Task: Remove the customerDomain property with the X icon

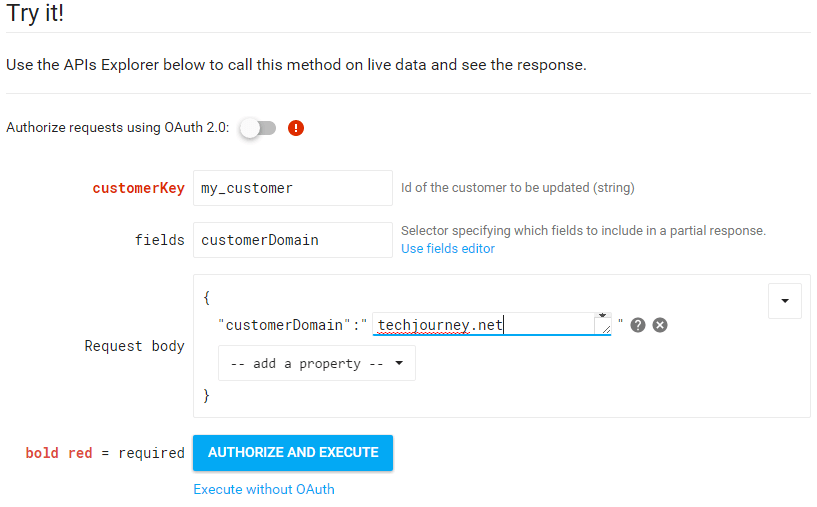Action: 660,325
